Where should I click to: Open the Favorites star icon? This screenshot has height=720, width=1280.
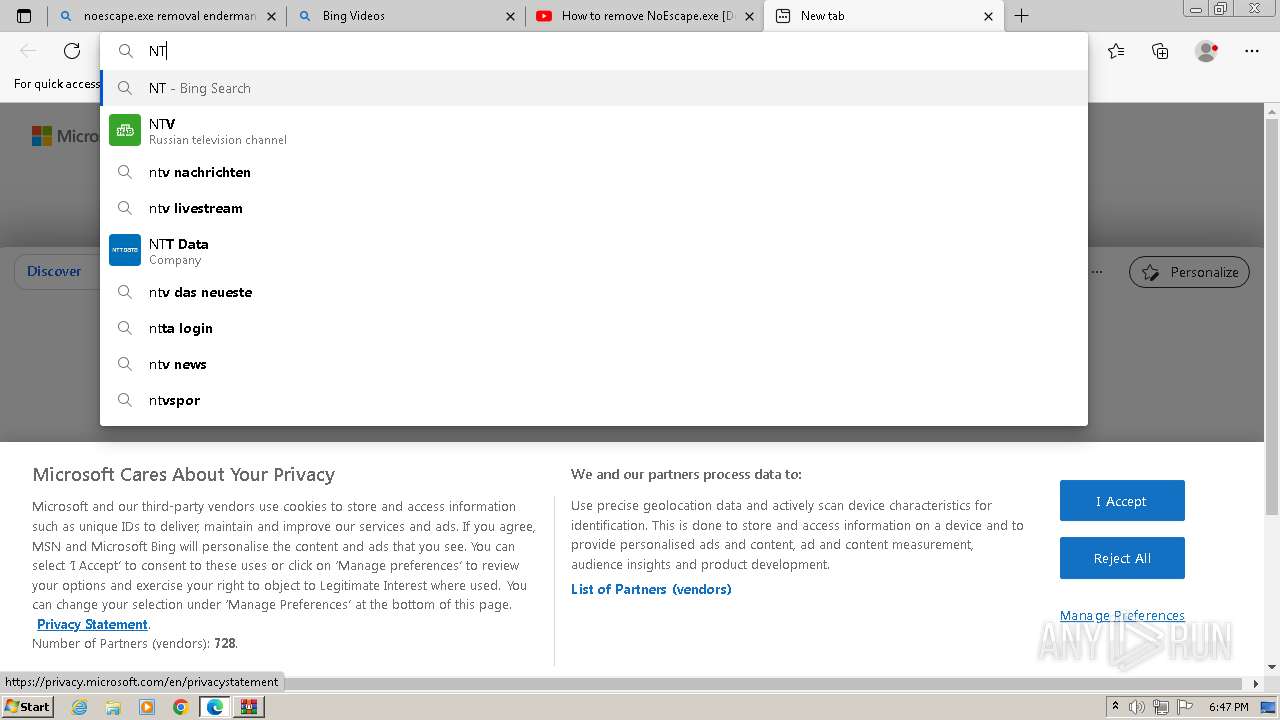click(x=1116, y=51)
